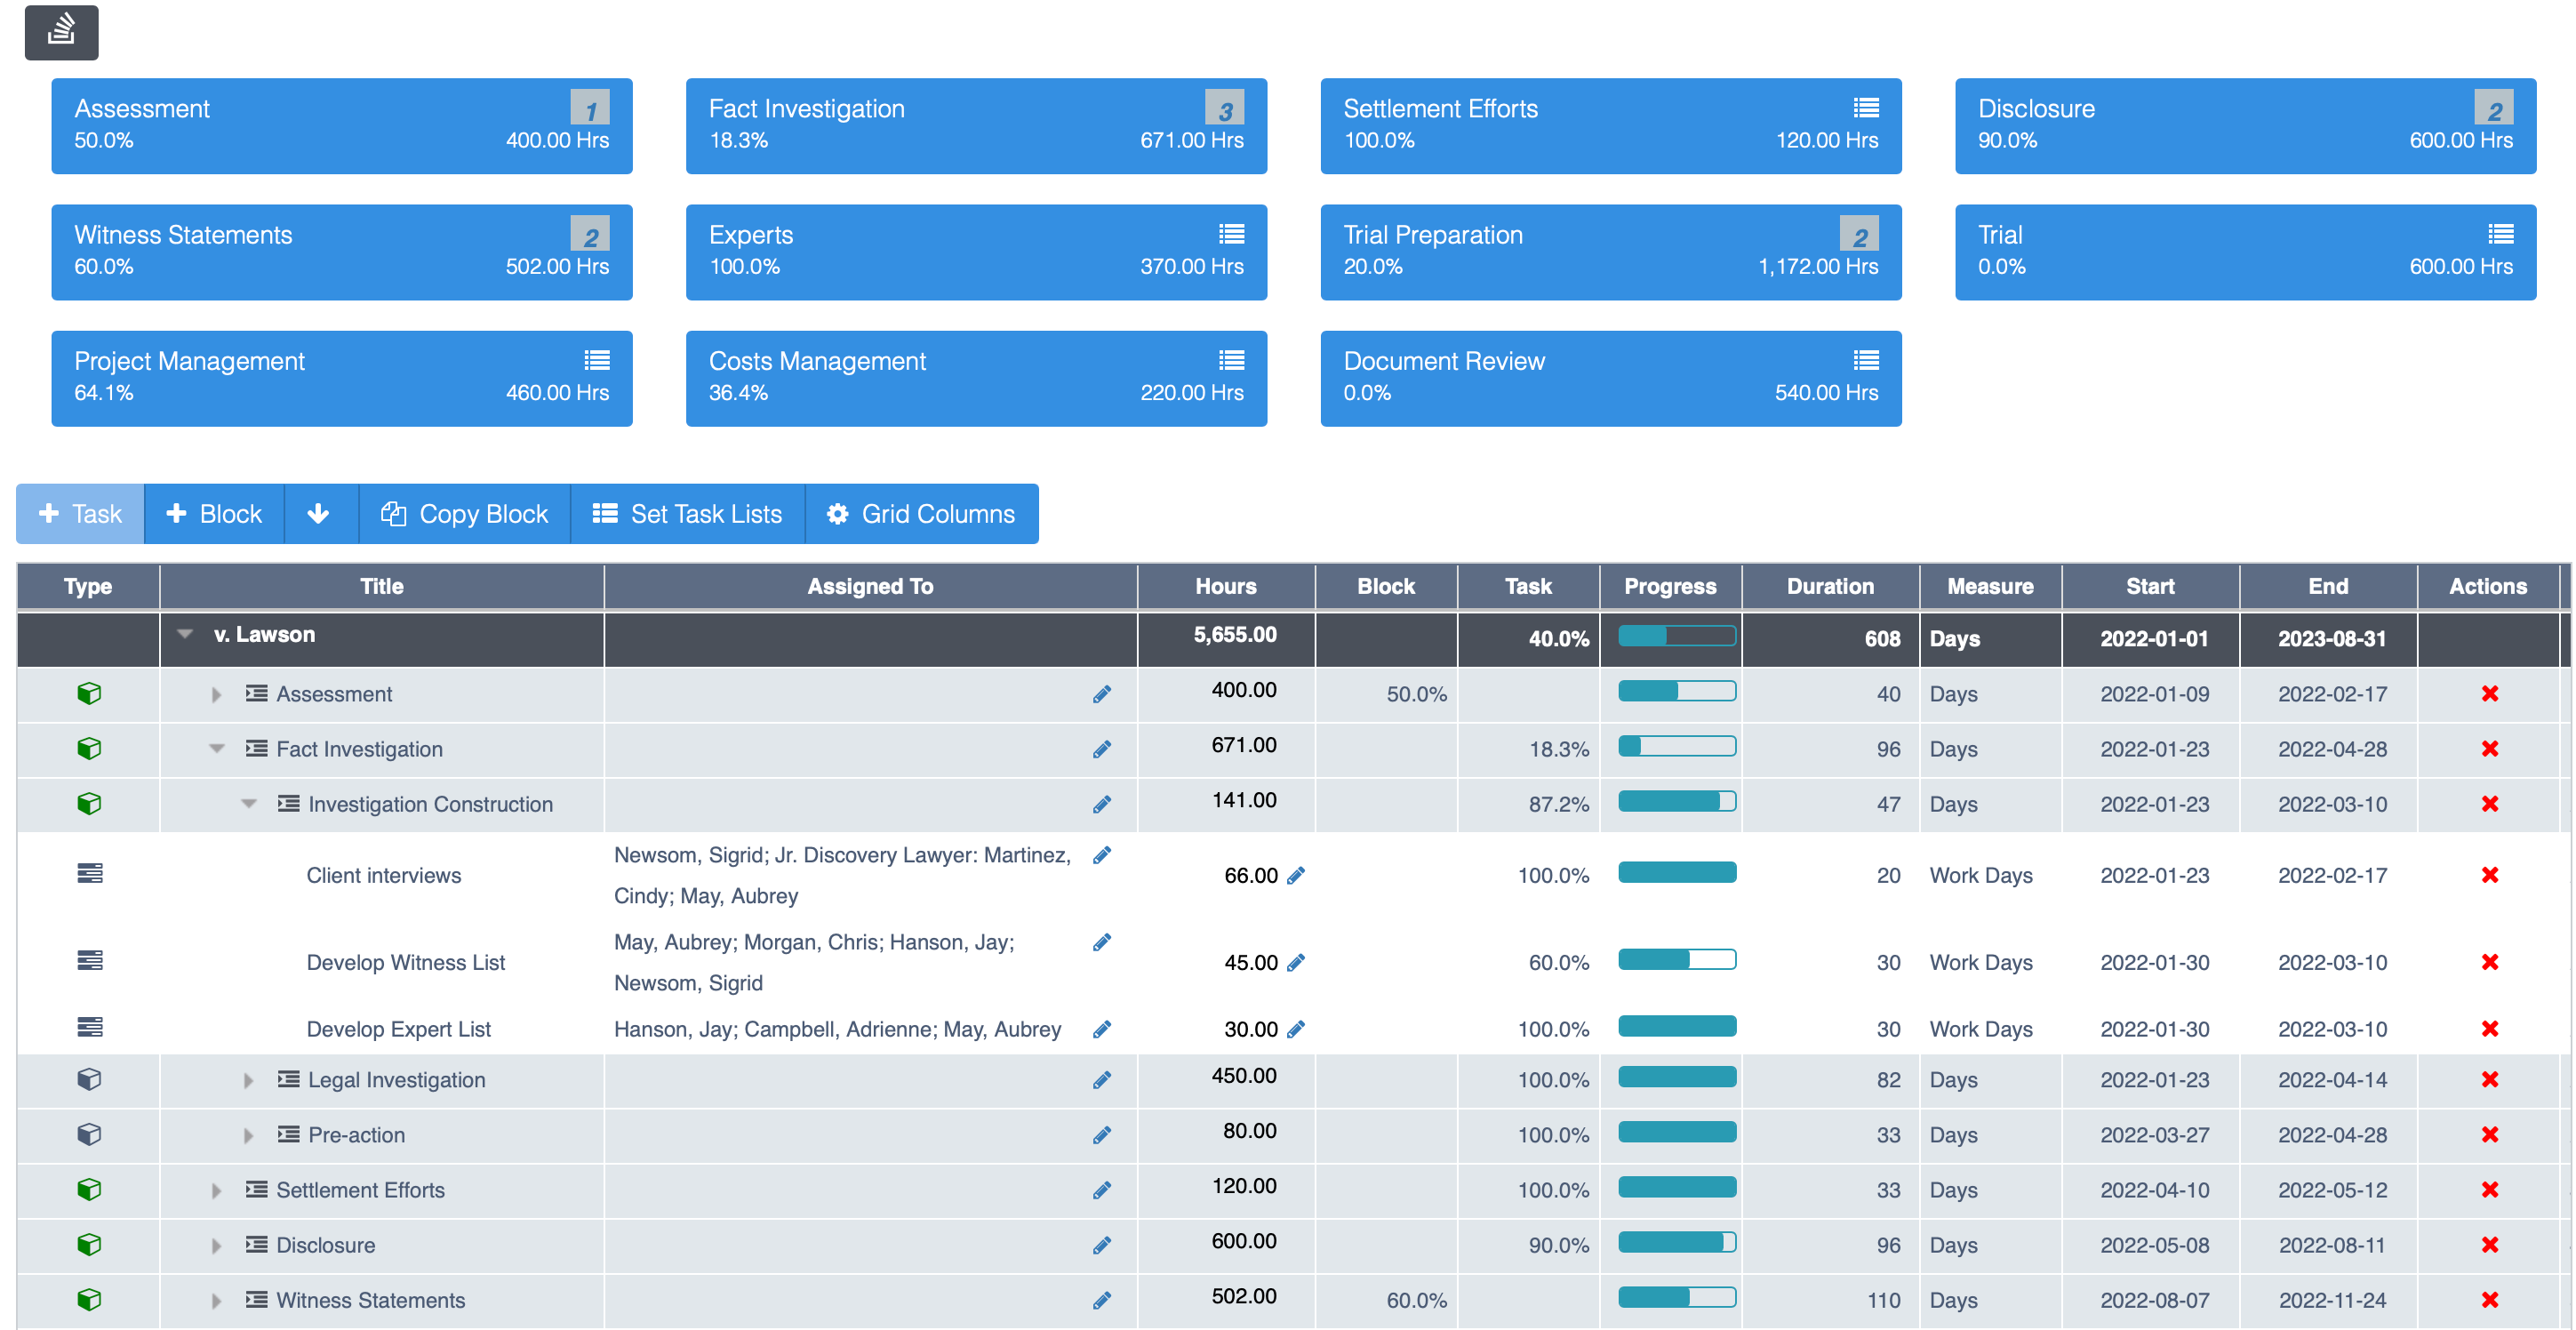Open Grid Columns settings

pyautogui.click(x=921, y=514)
